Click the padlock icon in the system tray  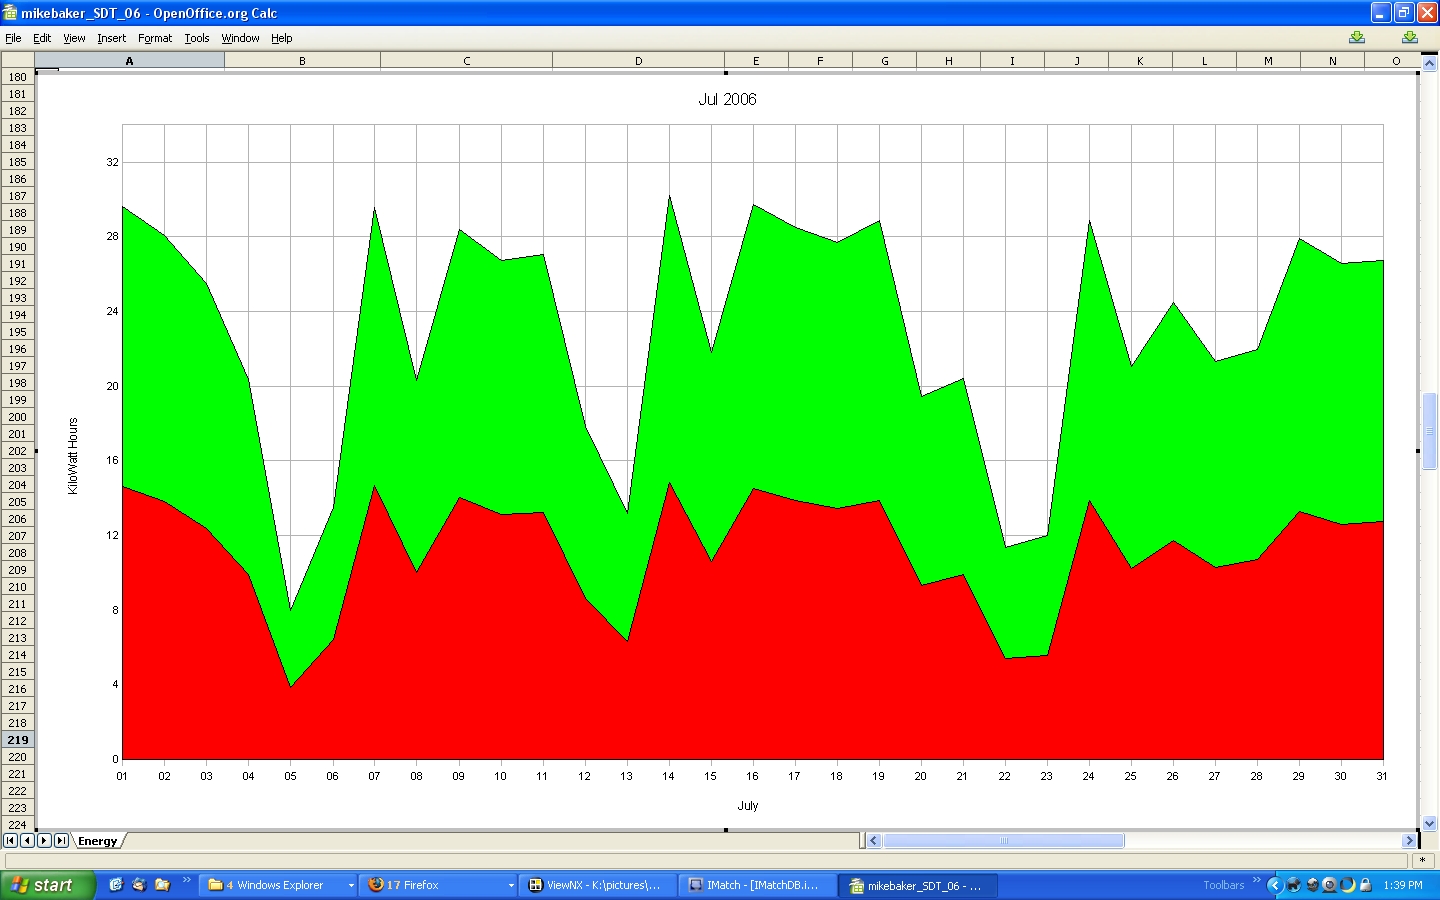coord(1365,885)
